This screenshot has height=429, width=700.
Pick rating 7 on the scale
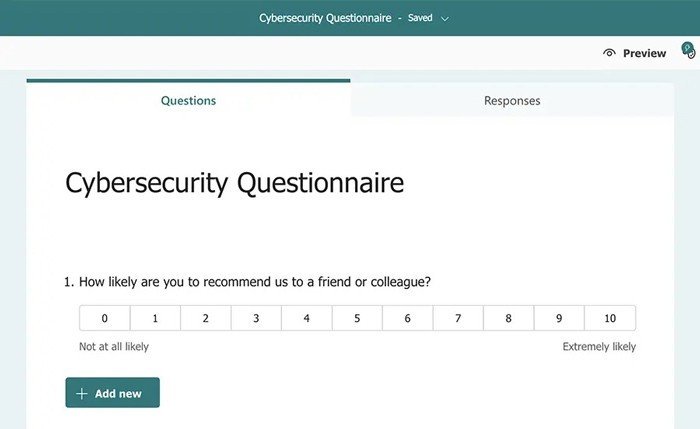point(458,318)
